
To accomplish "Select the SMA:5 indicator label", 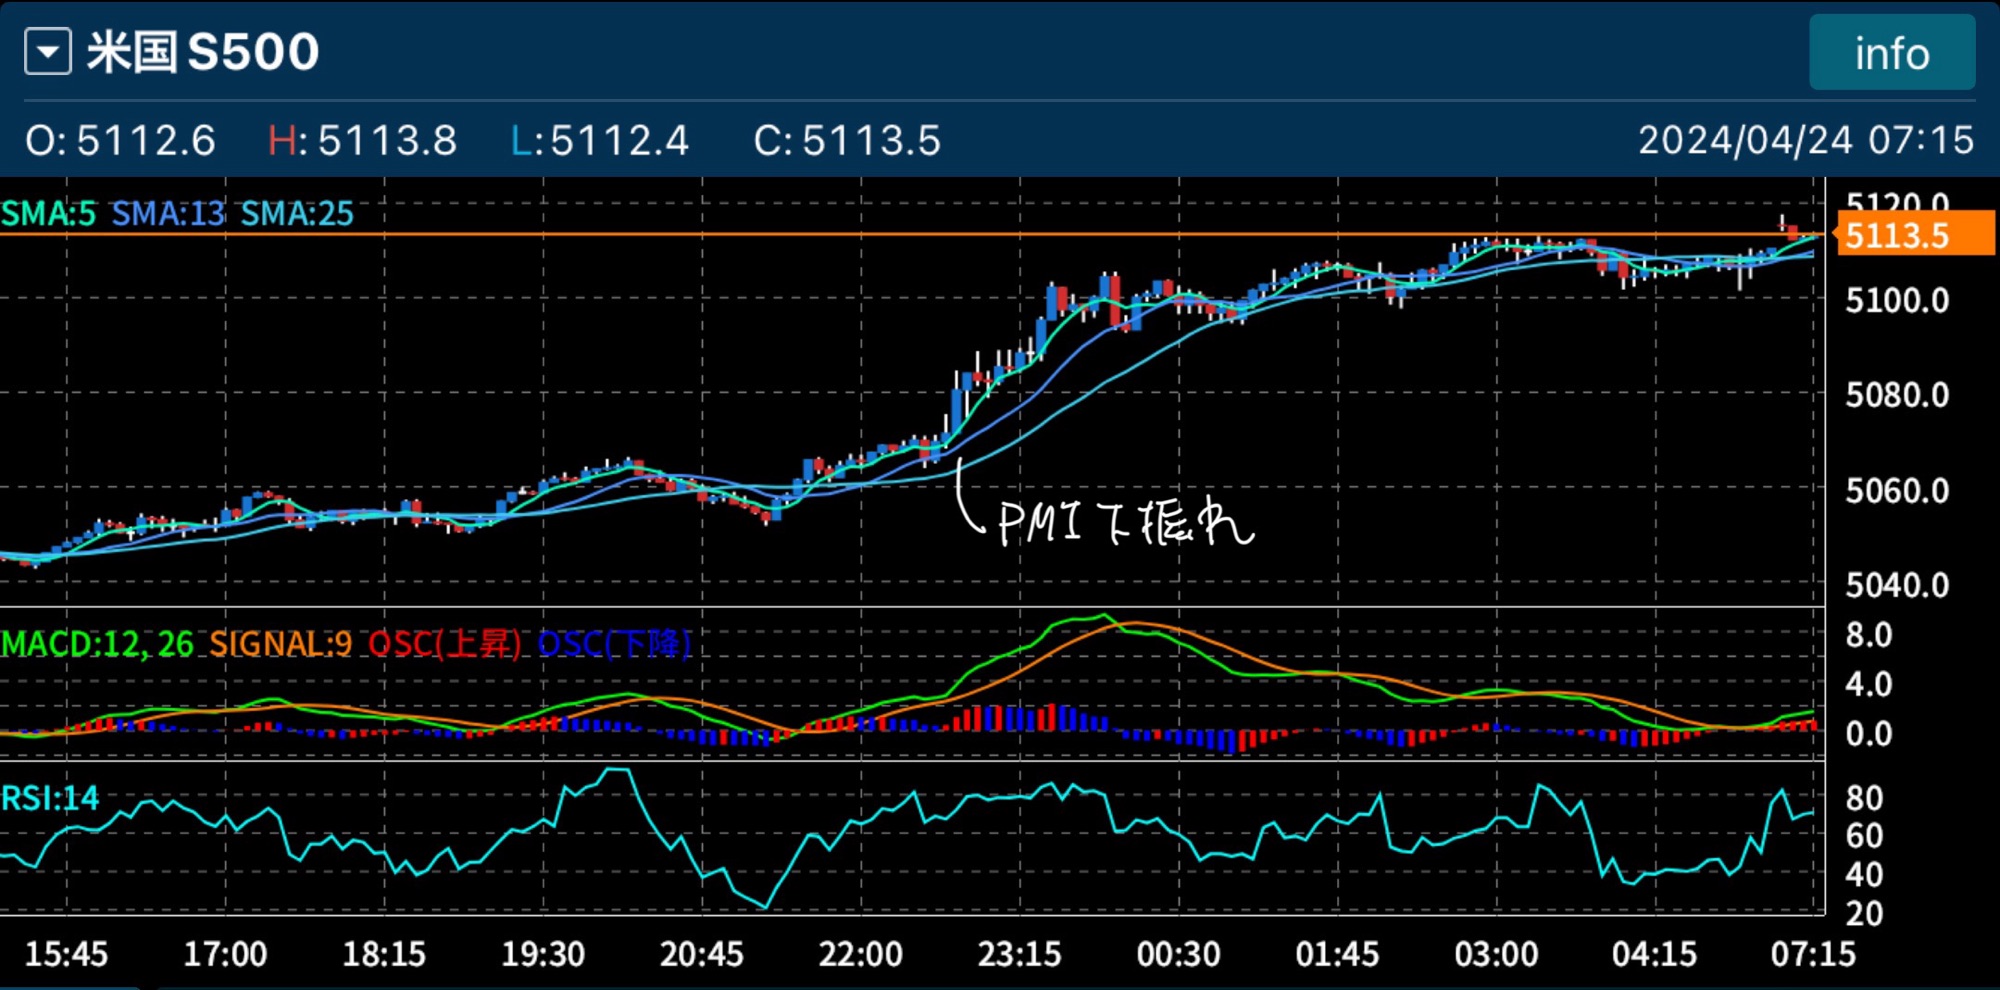I will [x=48, y=213].
